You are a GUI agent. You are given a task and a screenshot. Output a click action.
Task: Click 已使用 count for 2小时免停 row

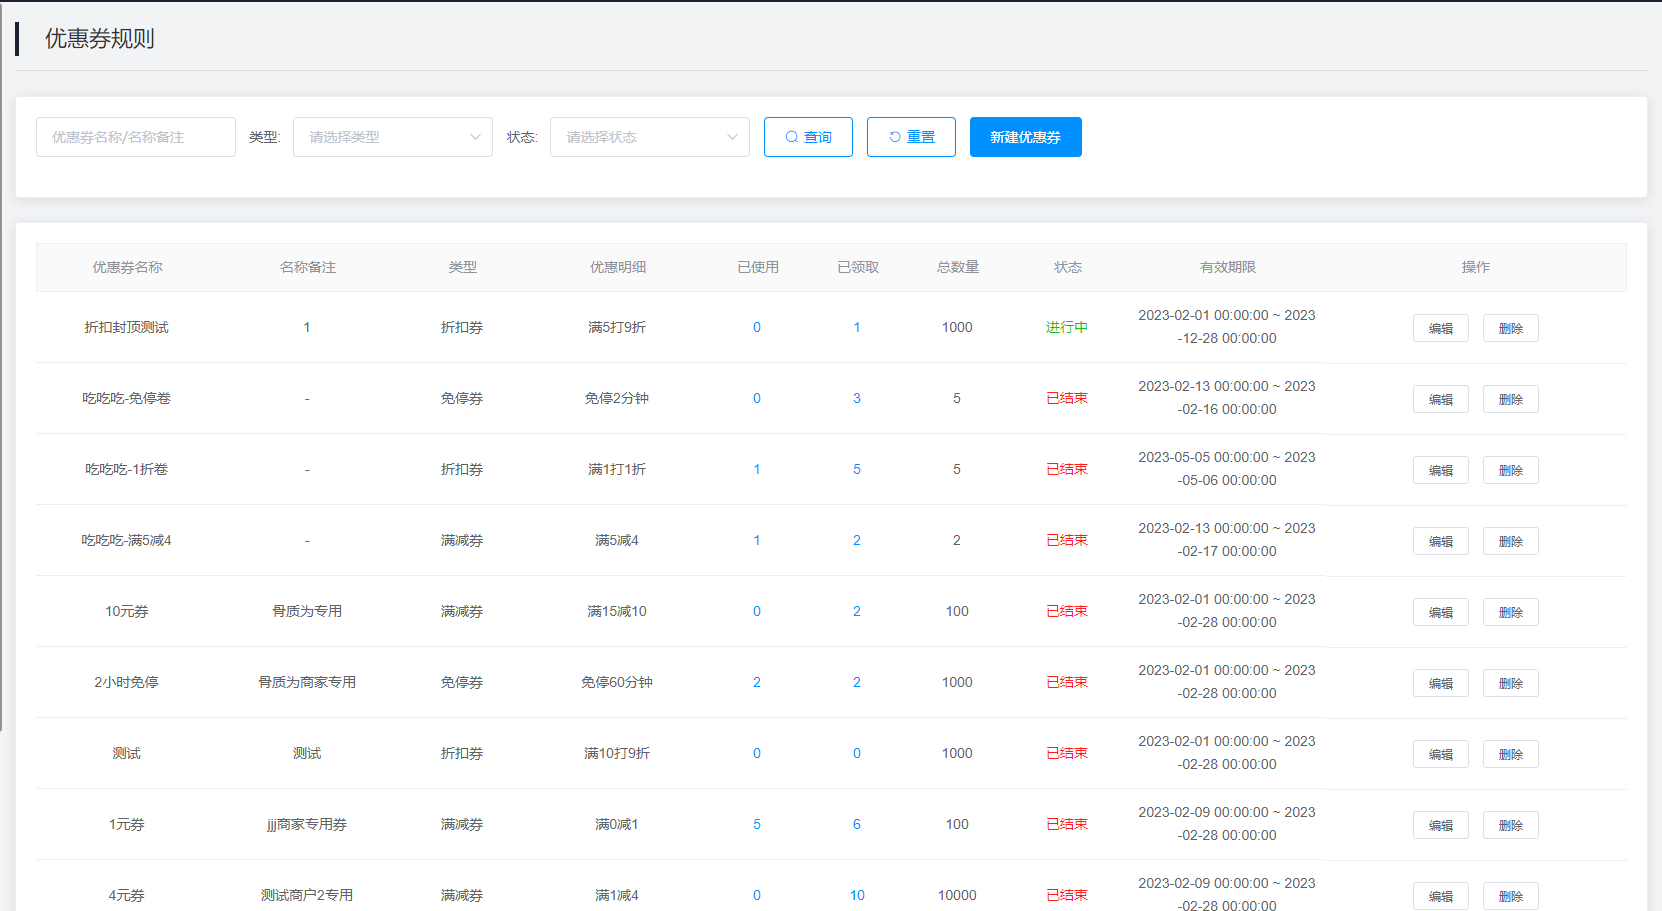tap(757, 682)
